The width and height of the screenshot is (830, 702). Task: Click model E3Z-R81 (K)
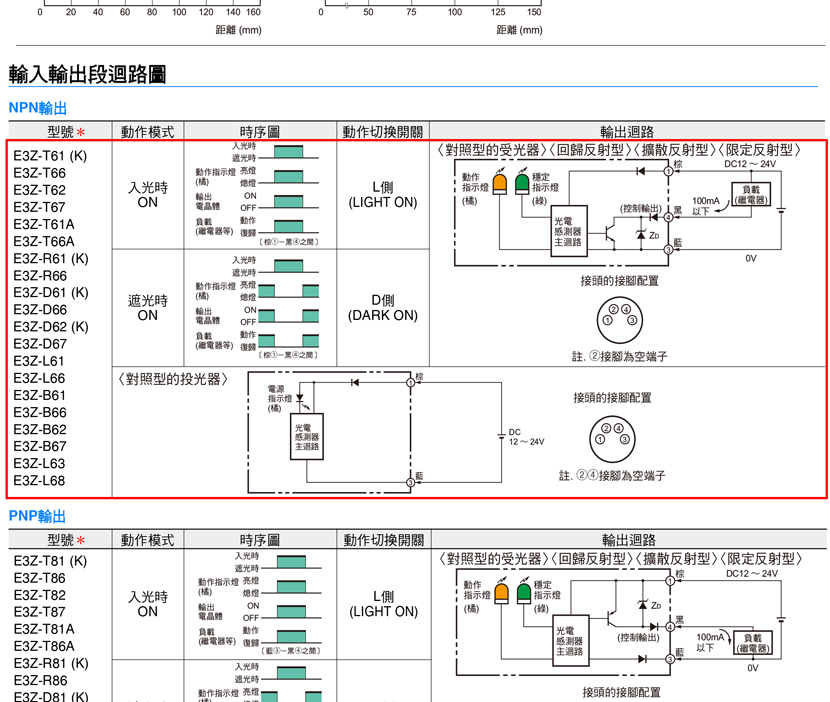(51, 663)
